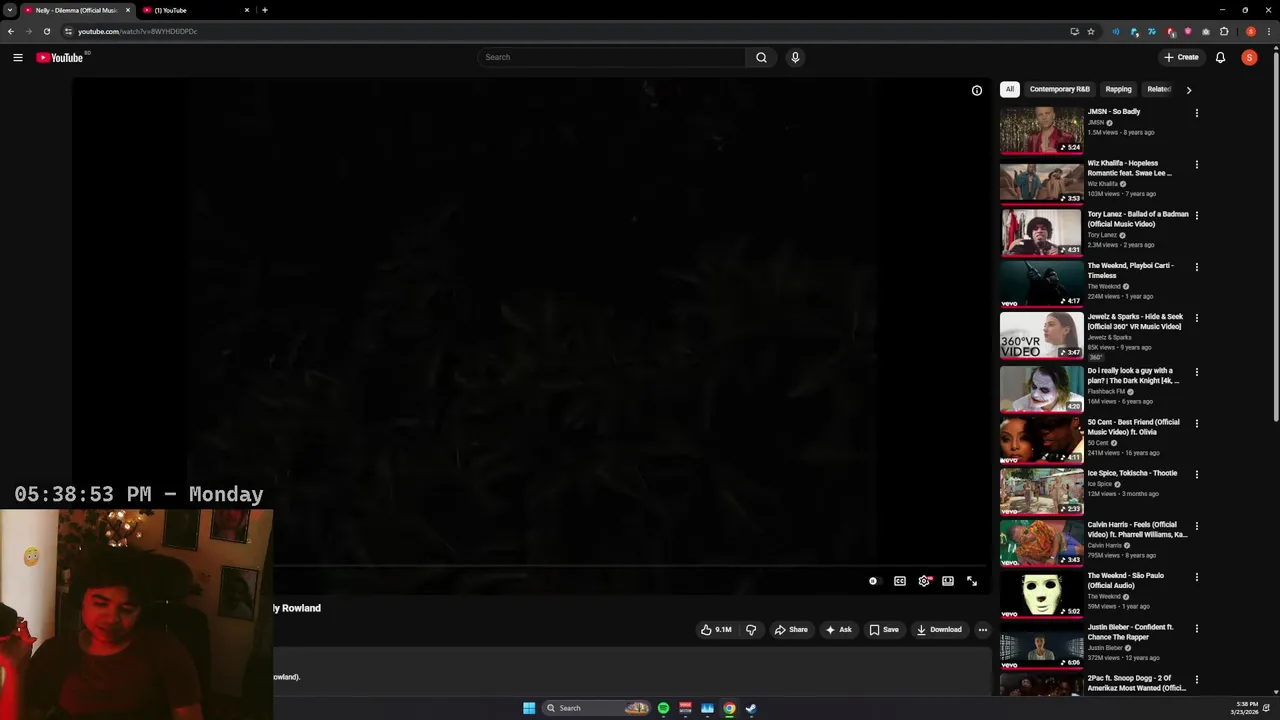Go to the YouTube home logo

tap(60, 57)
